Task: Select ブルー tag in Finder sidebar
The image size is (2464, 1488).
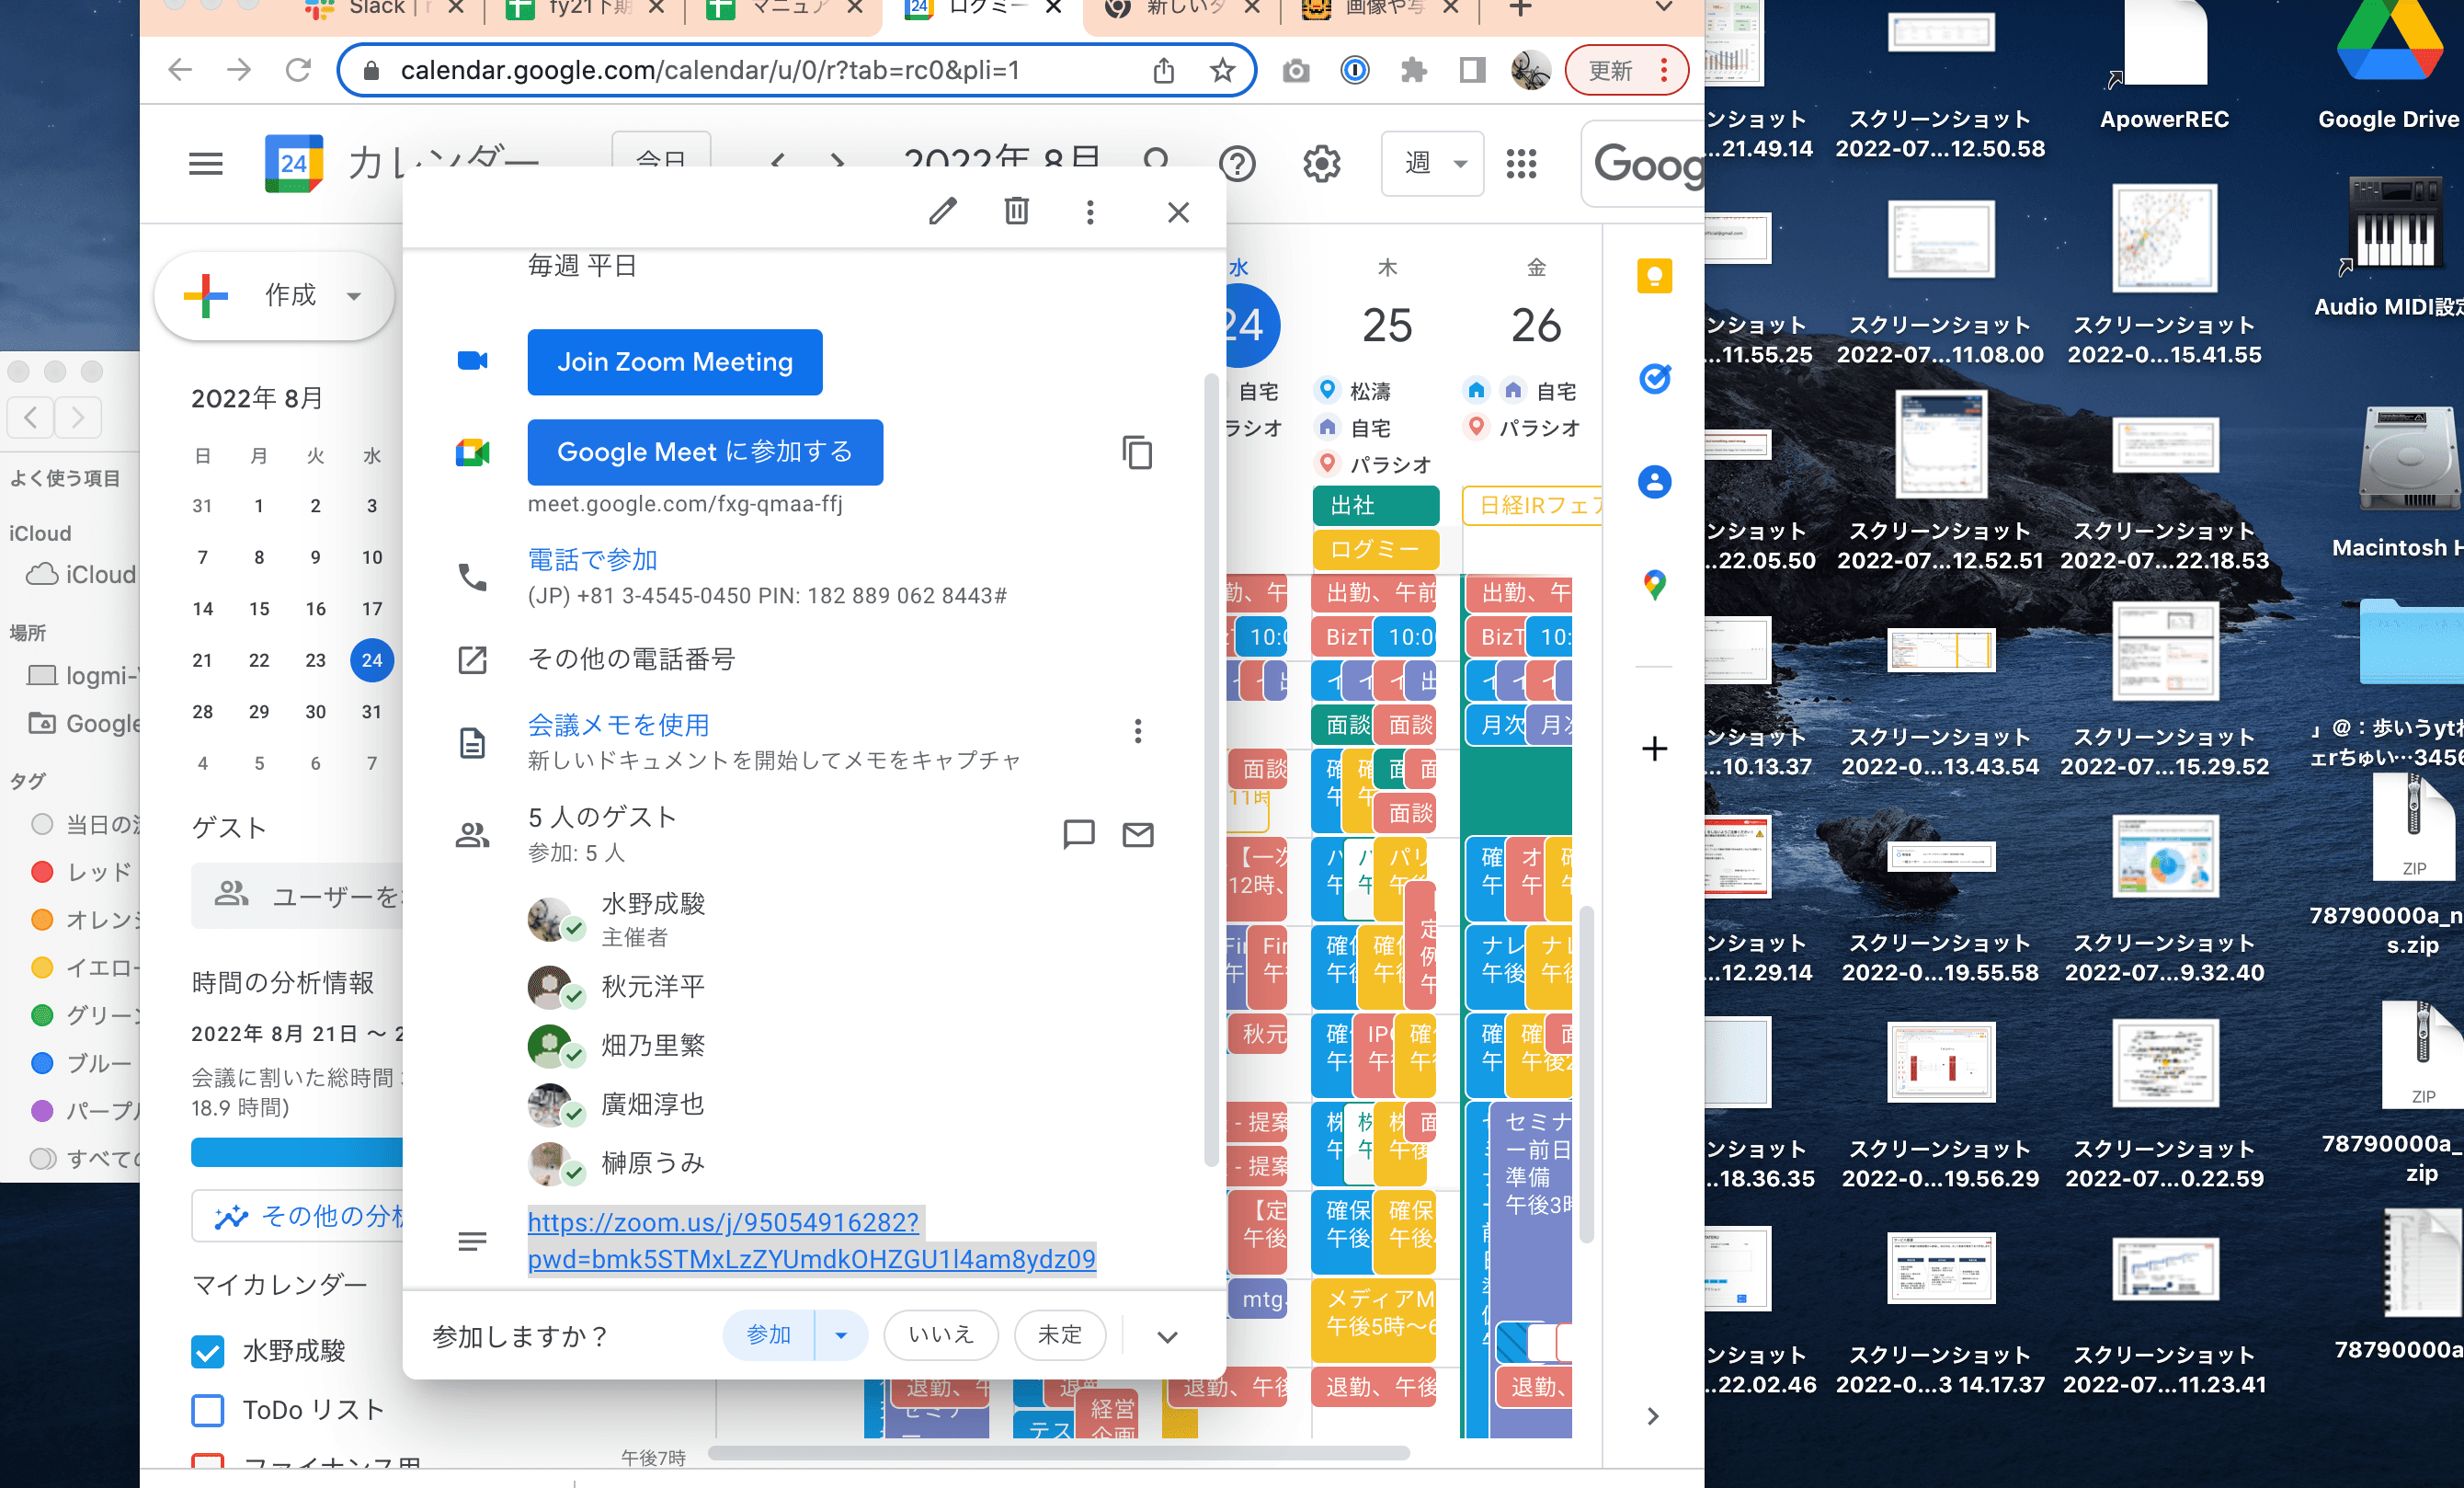Action: (x=82, y=1063)
